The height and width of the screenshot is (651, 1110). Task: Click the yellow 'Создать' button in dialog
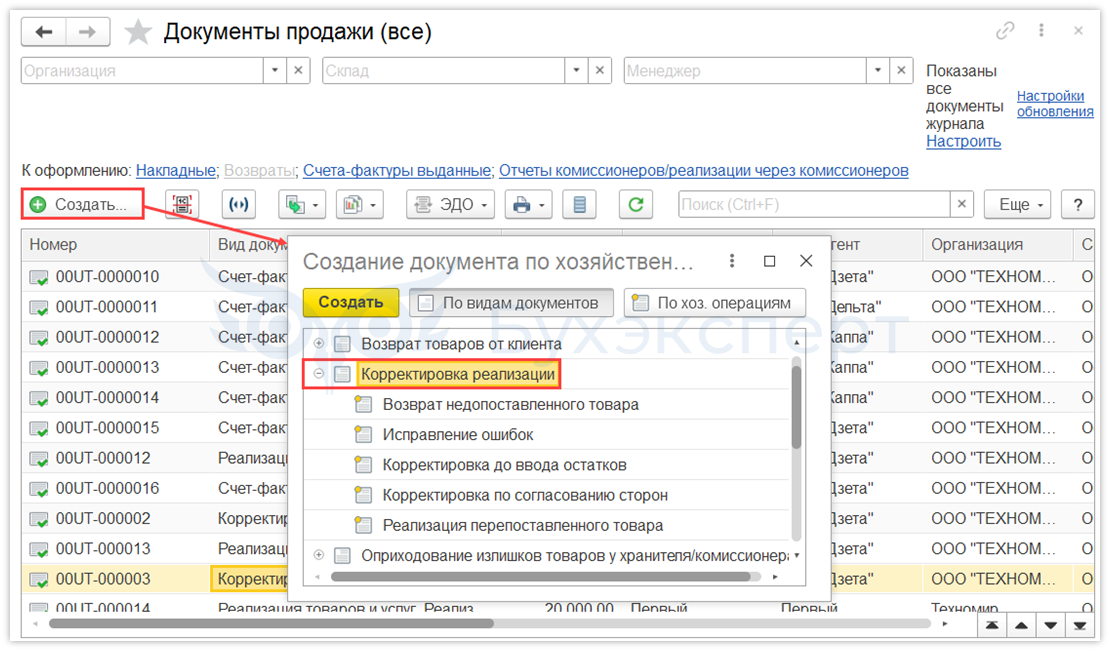click(x=351, y=303)
